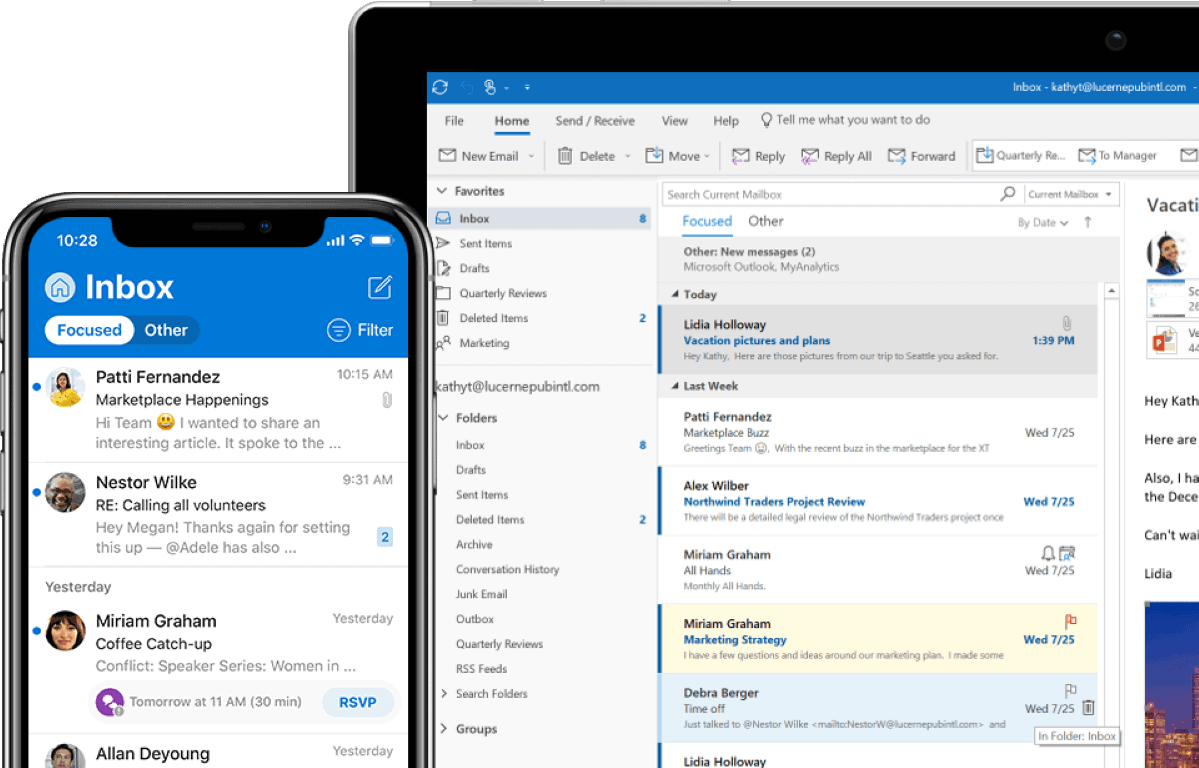1199x768 pixels.
Task: Open Nestor Wilke's conversation on the phone
Action: click(x=218, y=514)
